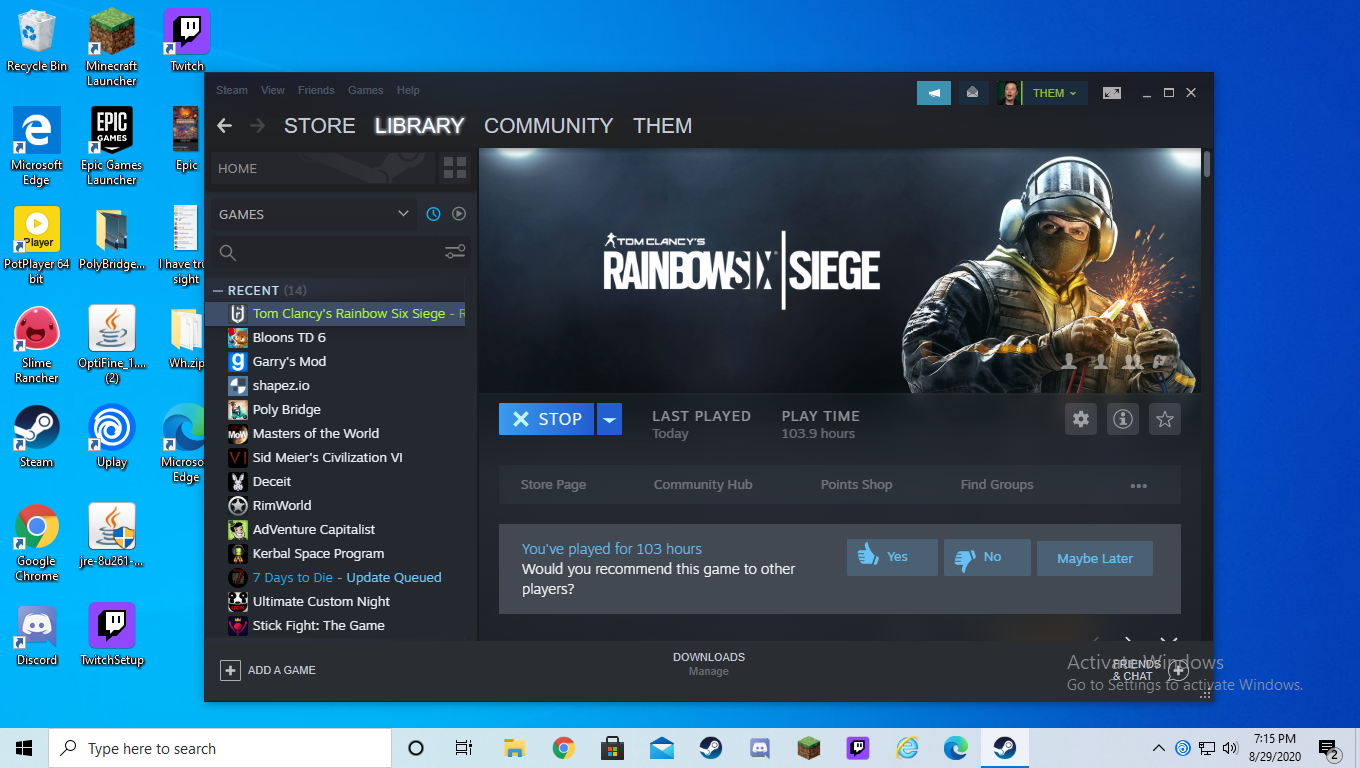Favorite Rainbow Six Siege with the star icon

point(1165,419)
